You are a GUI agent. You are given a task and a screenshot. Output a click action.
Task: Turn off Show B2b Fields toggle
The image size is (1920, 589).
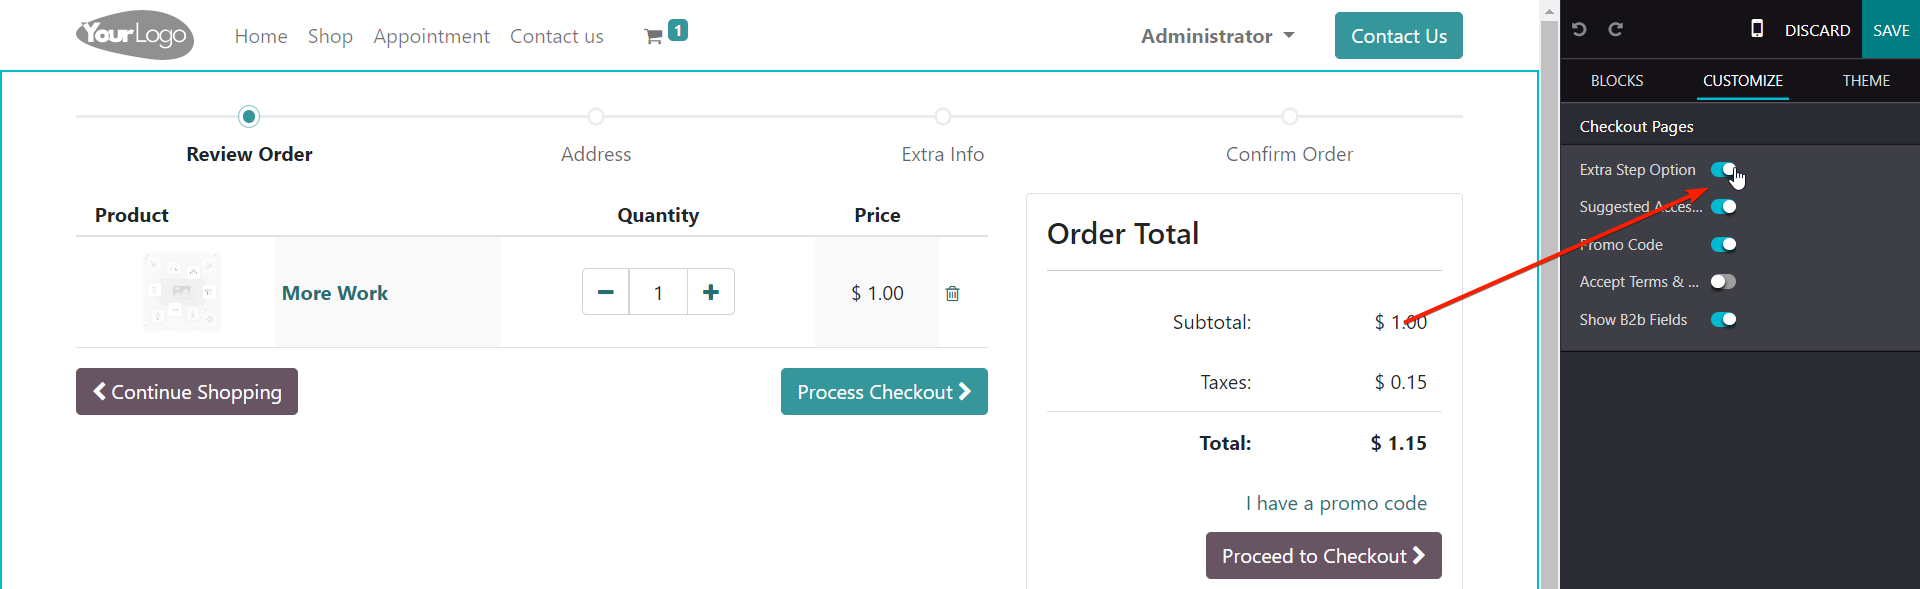(x=1723, y=320)
